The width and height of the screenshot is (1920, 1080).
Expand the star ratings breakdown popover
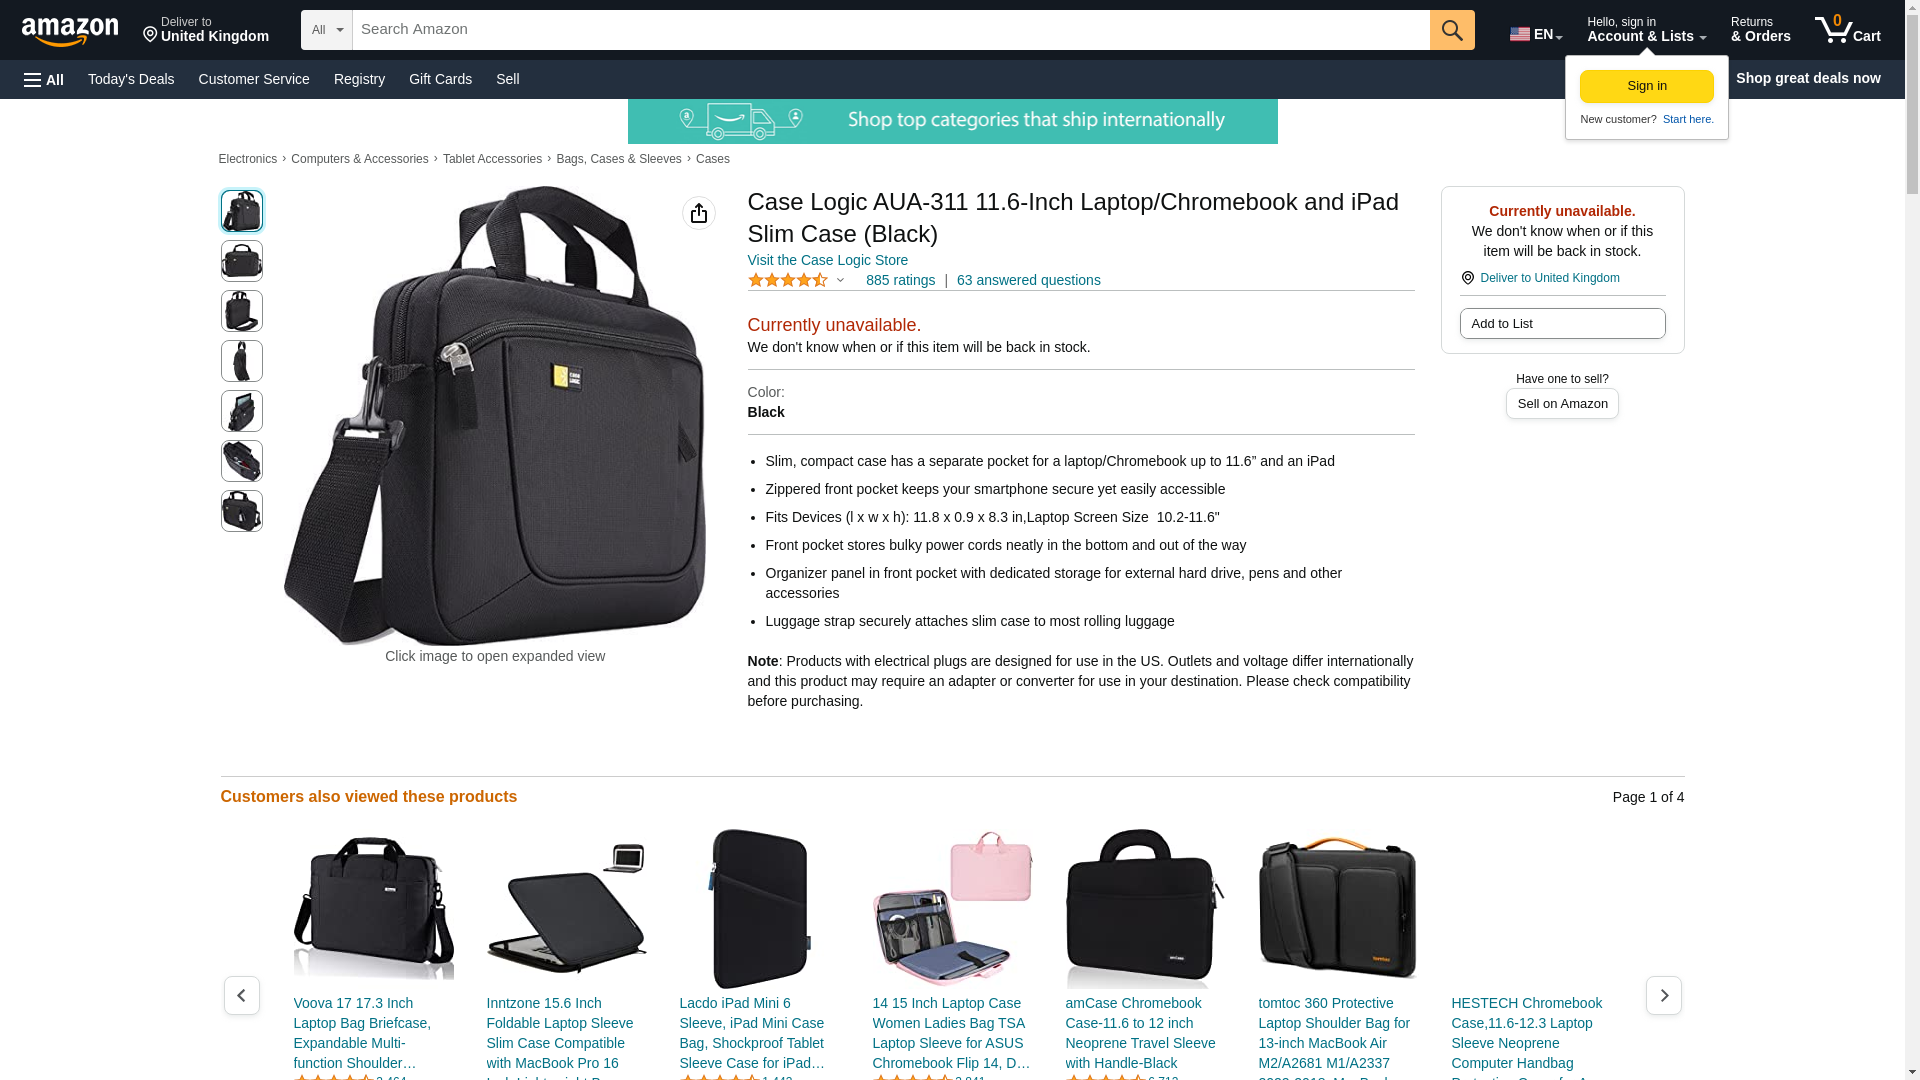coord(840,280)
